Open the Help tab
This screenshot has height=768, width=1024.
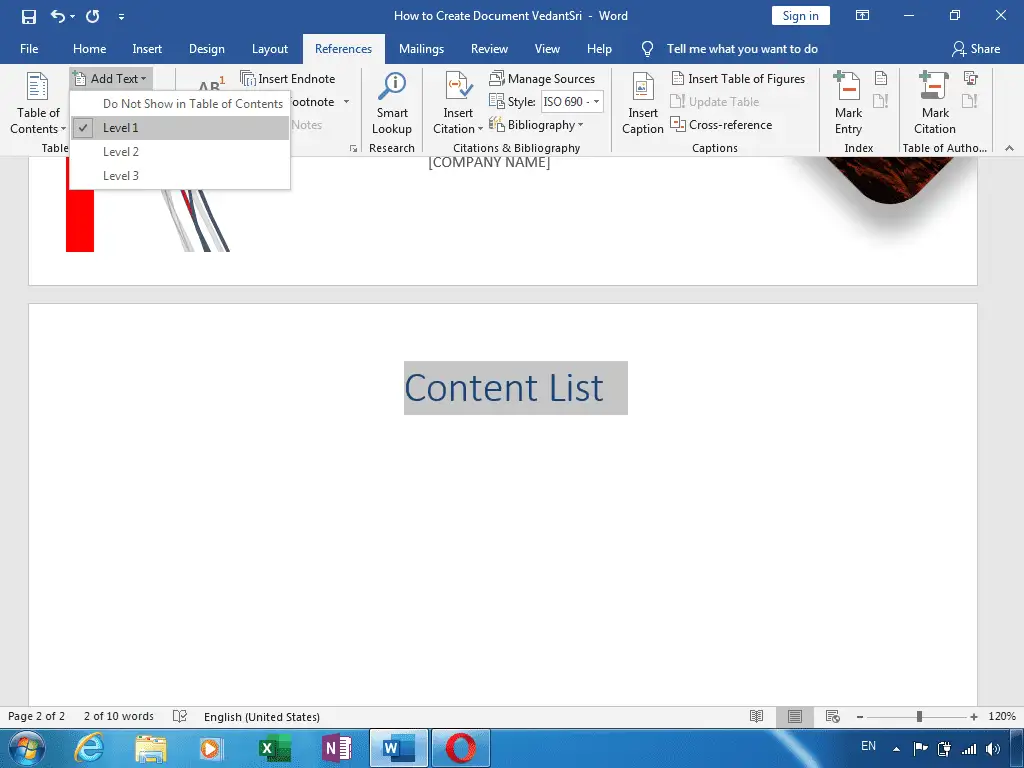tap(599, 49)
